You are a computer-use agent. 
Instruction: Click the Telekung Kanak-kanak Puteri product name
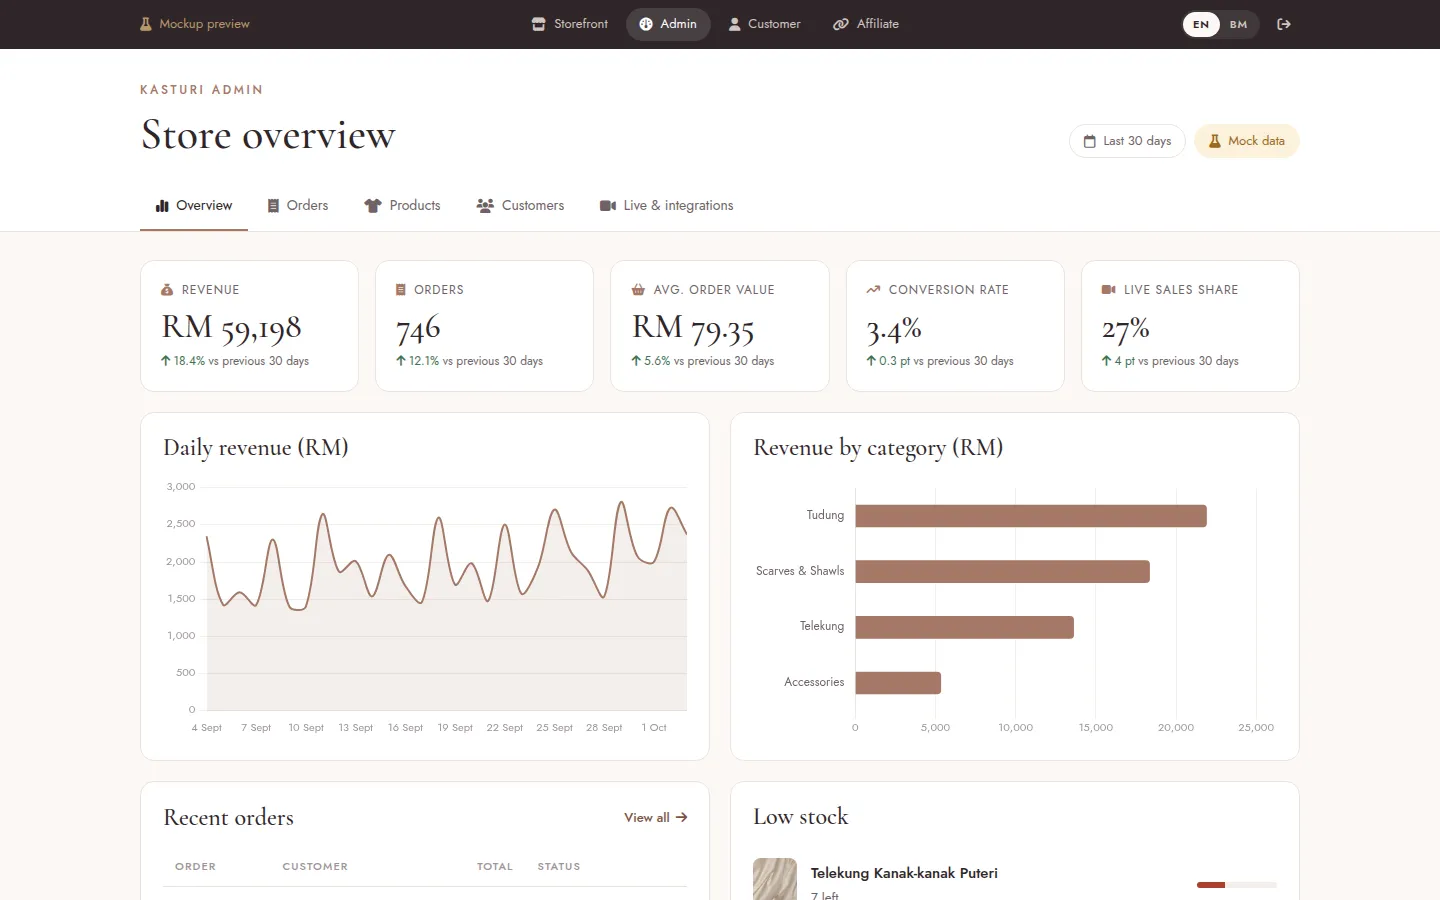point(904,873)
